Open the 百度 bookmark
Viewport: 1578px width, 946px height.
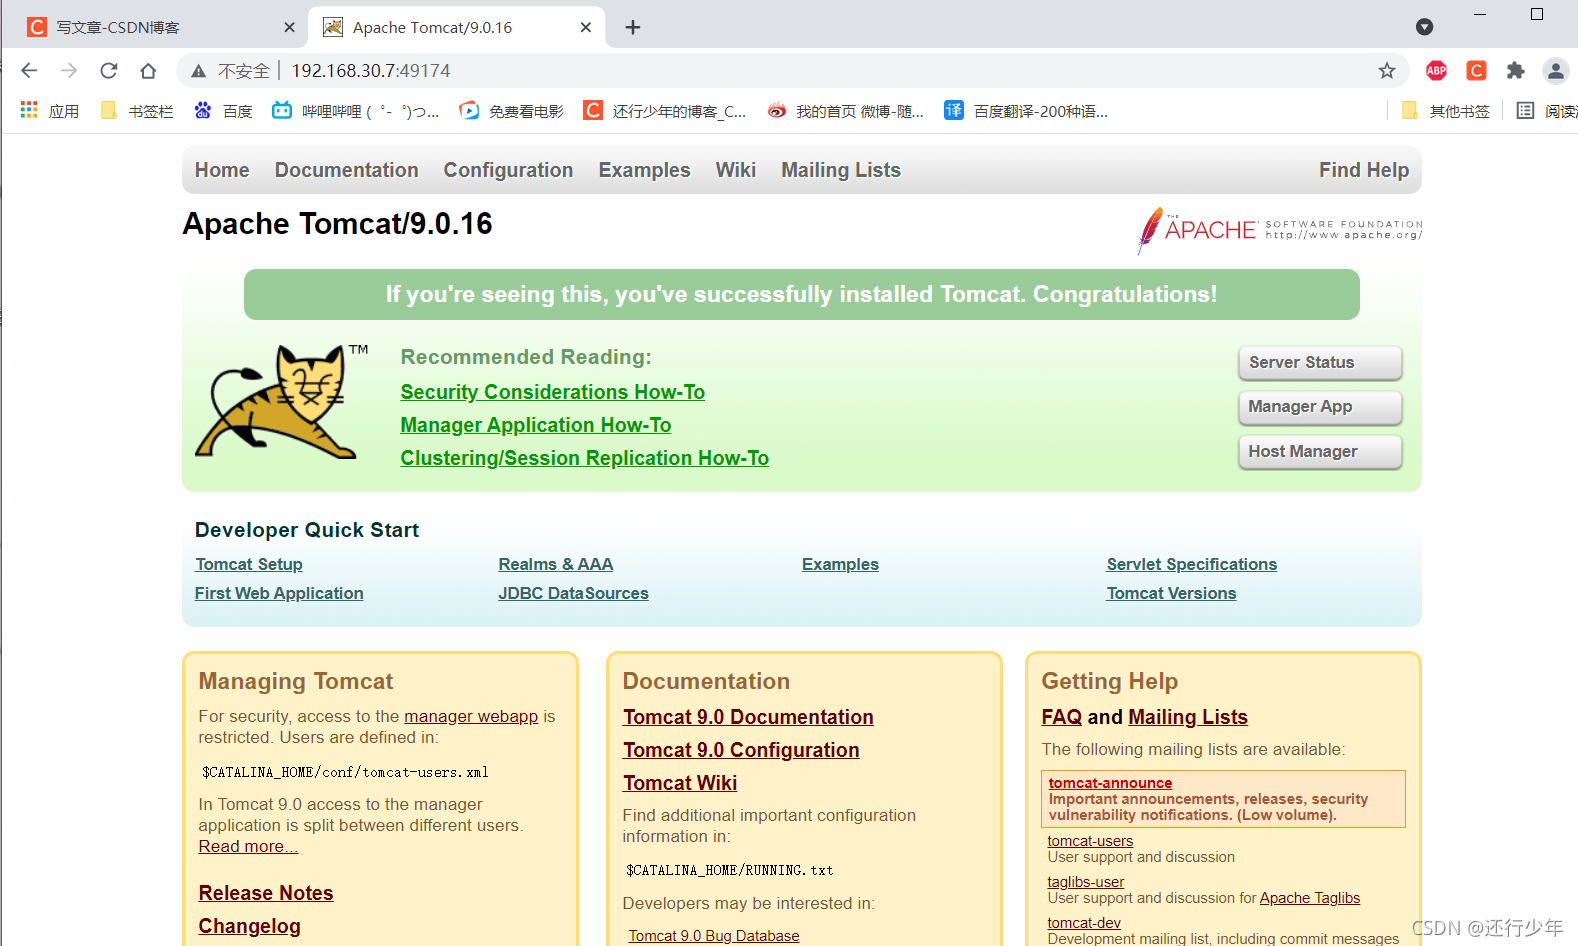pyautogui.click(x=223, y=111)
